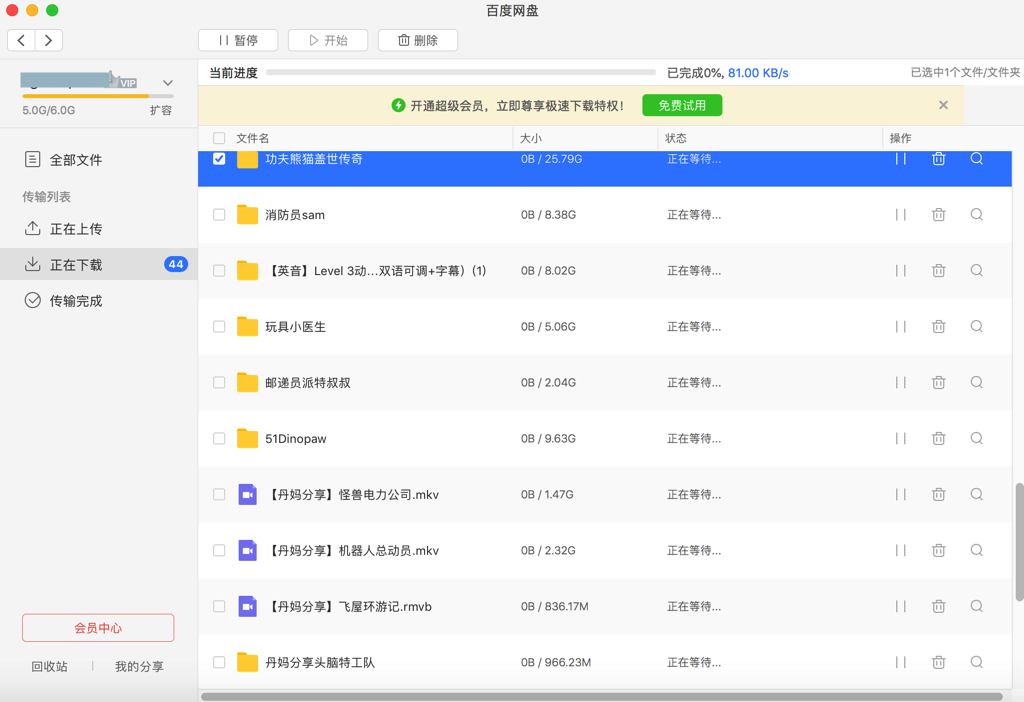1024x702 pixels.
Task: Locate 功夫熊猫盖世传奇 with its magnifier icon
Action: [976, 159]
